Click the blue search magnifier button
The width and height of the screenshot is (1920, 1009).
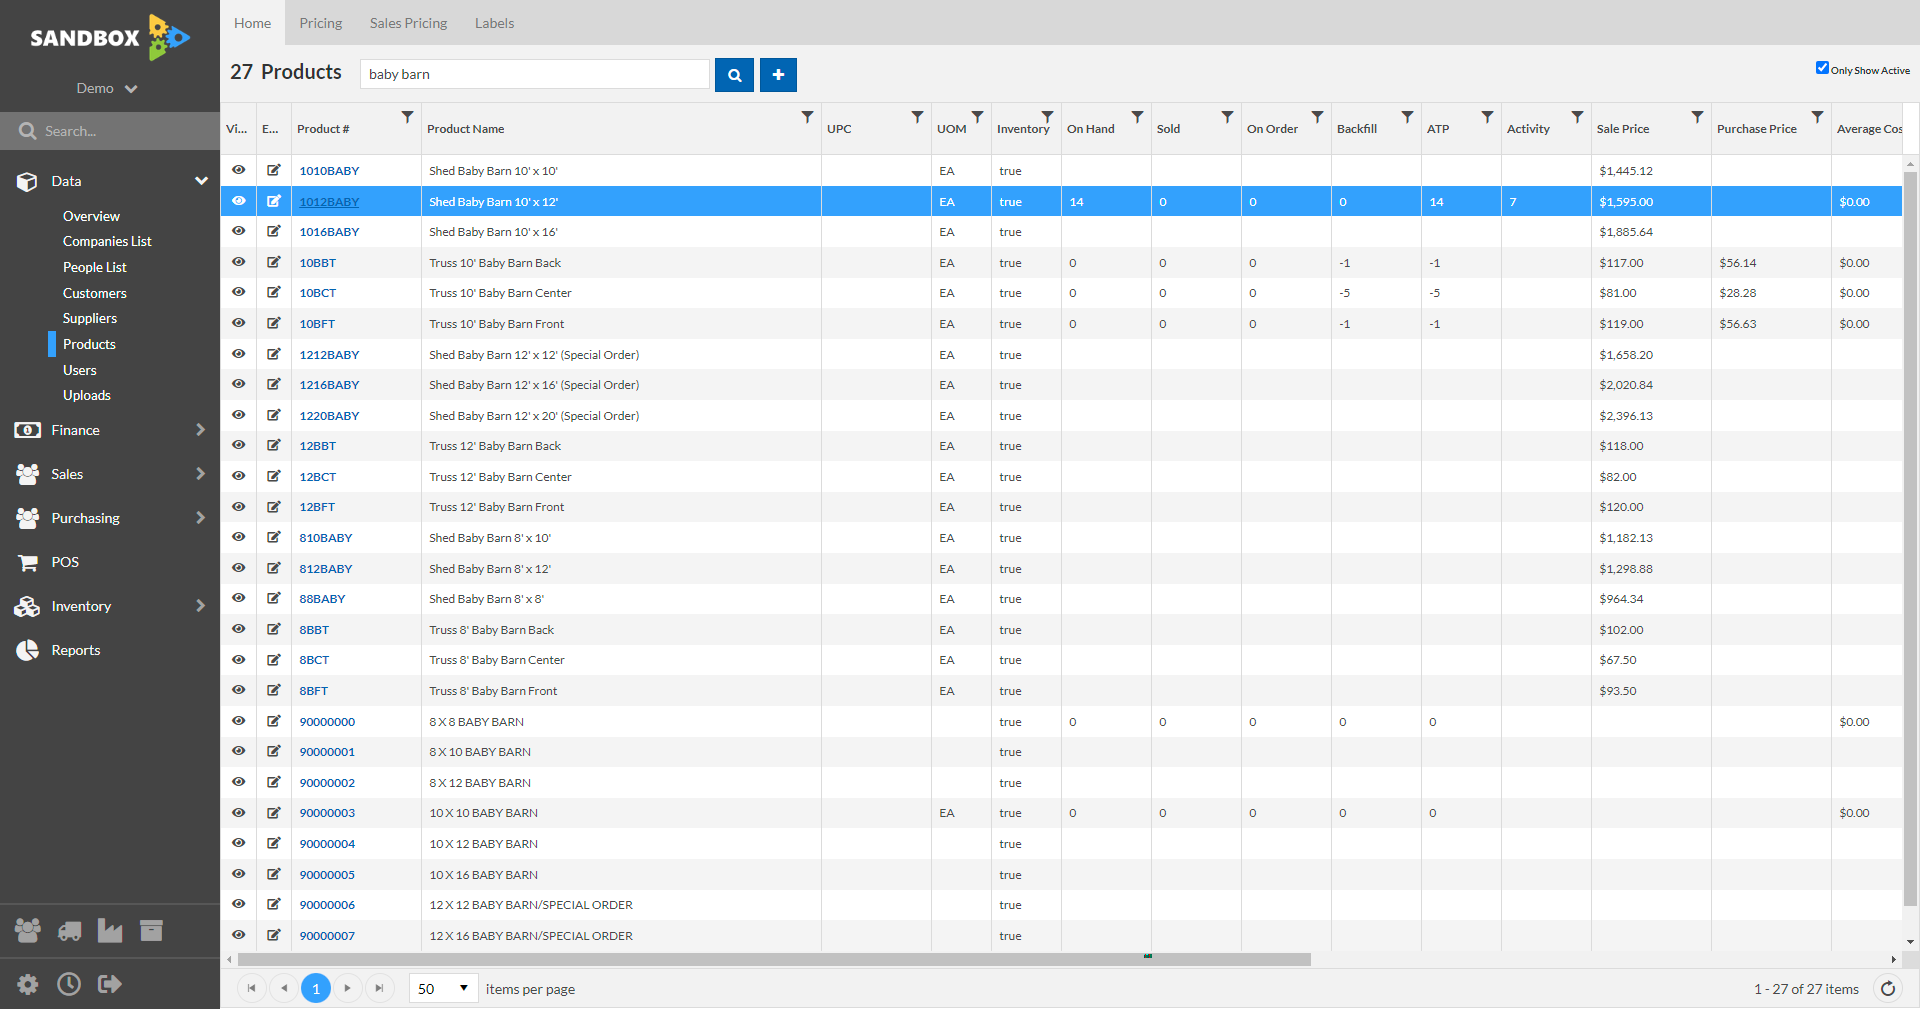click(734, 75)
